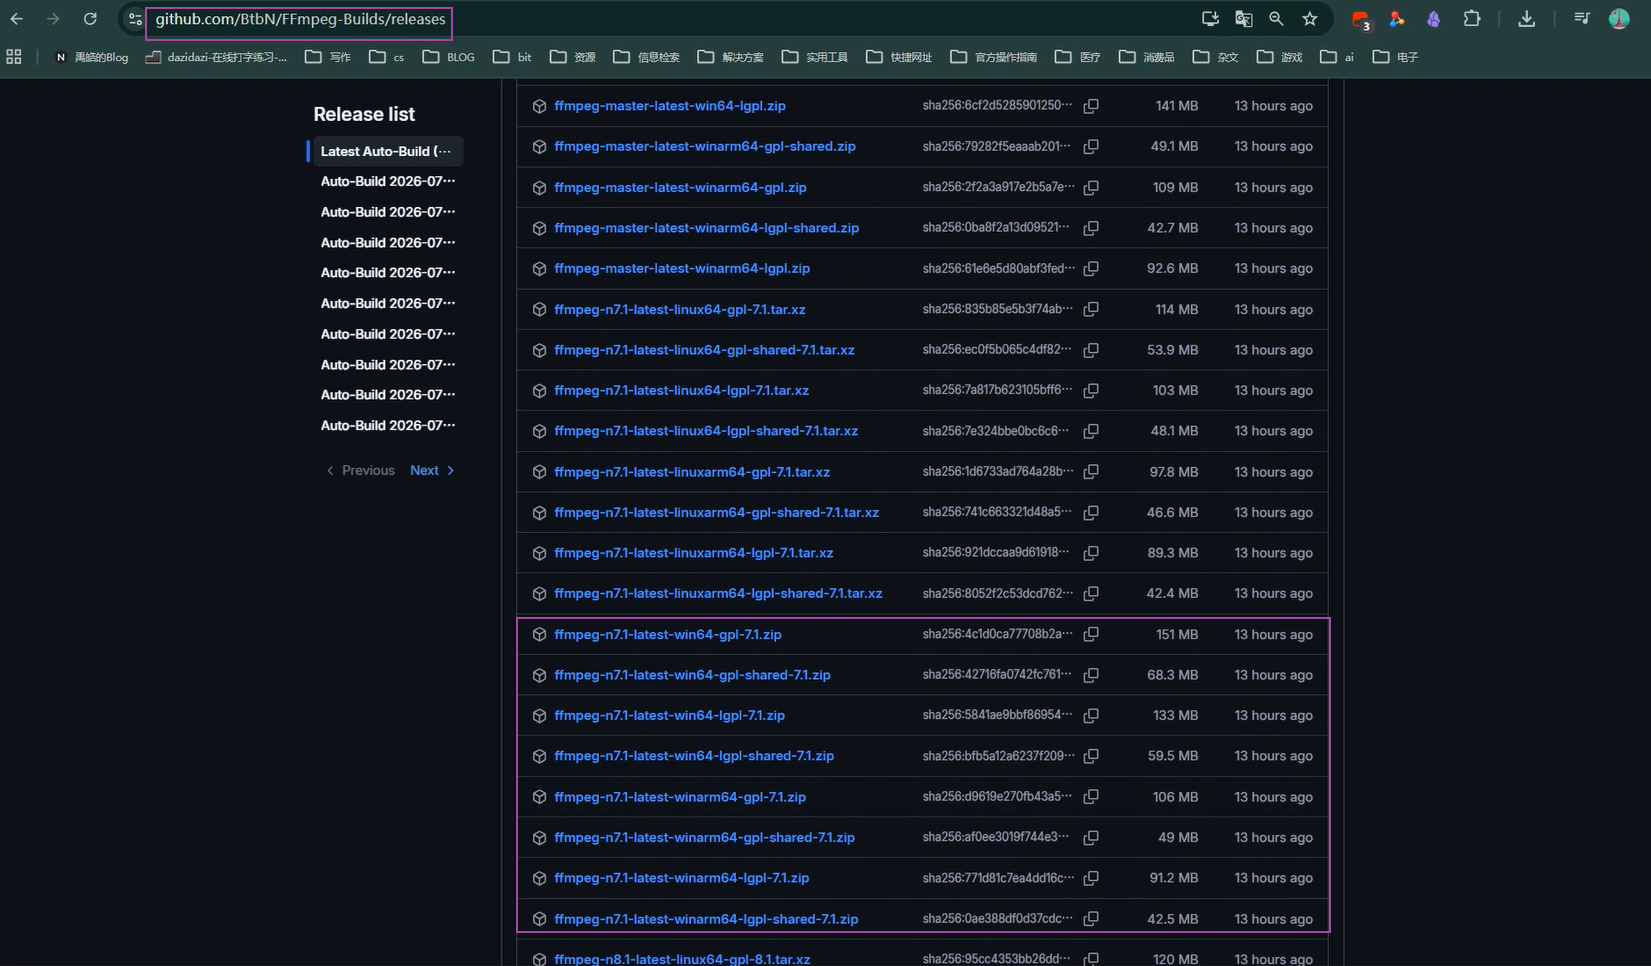Go to Next page of release list
Screen dimensions: 1651x966
(432, 470)
